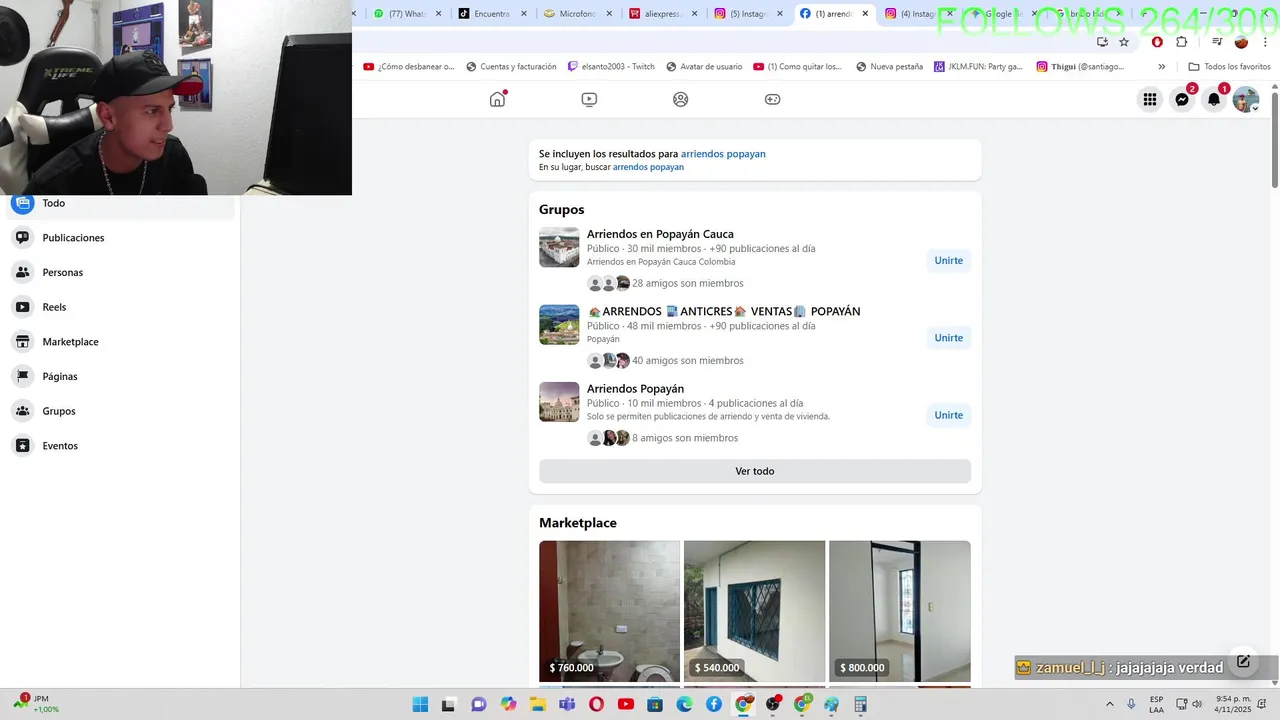Select the Todo search filter
Image resolution: width=1280 pixels, height=720 pixels.
(x=121, y=204)
